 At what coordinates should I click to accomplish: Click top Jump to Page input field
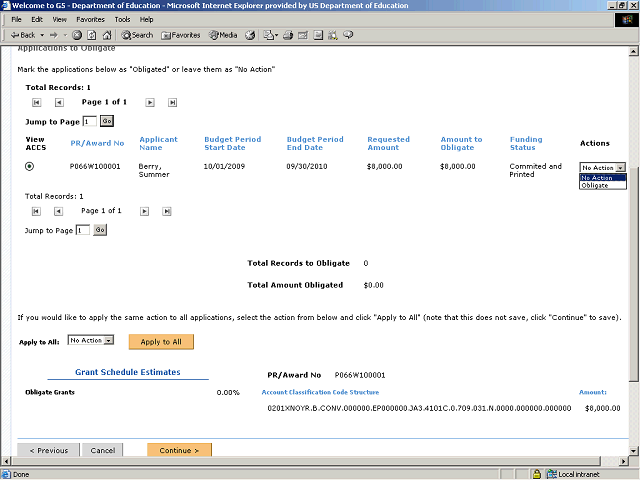pos(90,122)
